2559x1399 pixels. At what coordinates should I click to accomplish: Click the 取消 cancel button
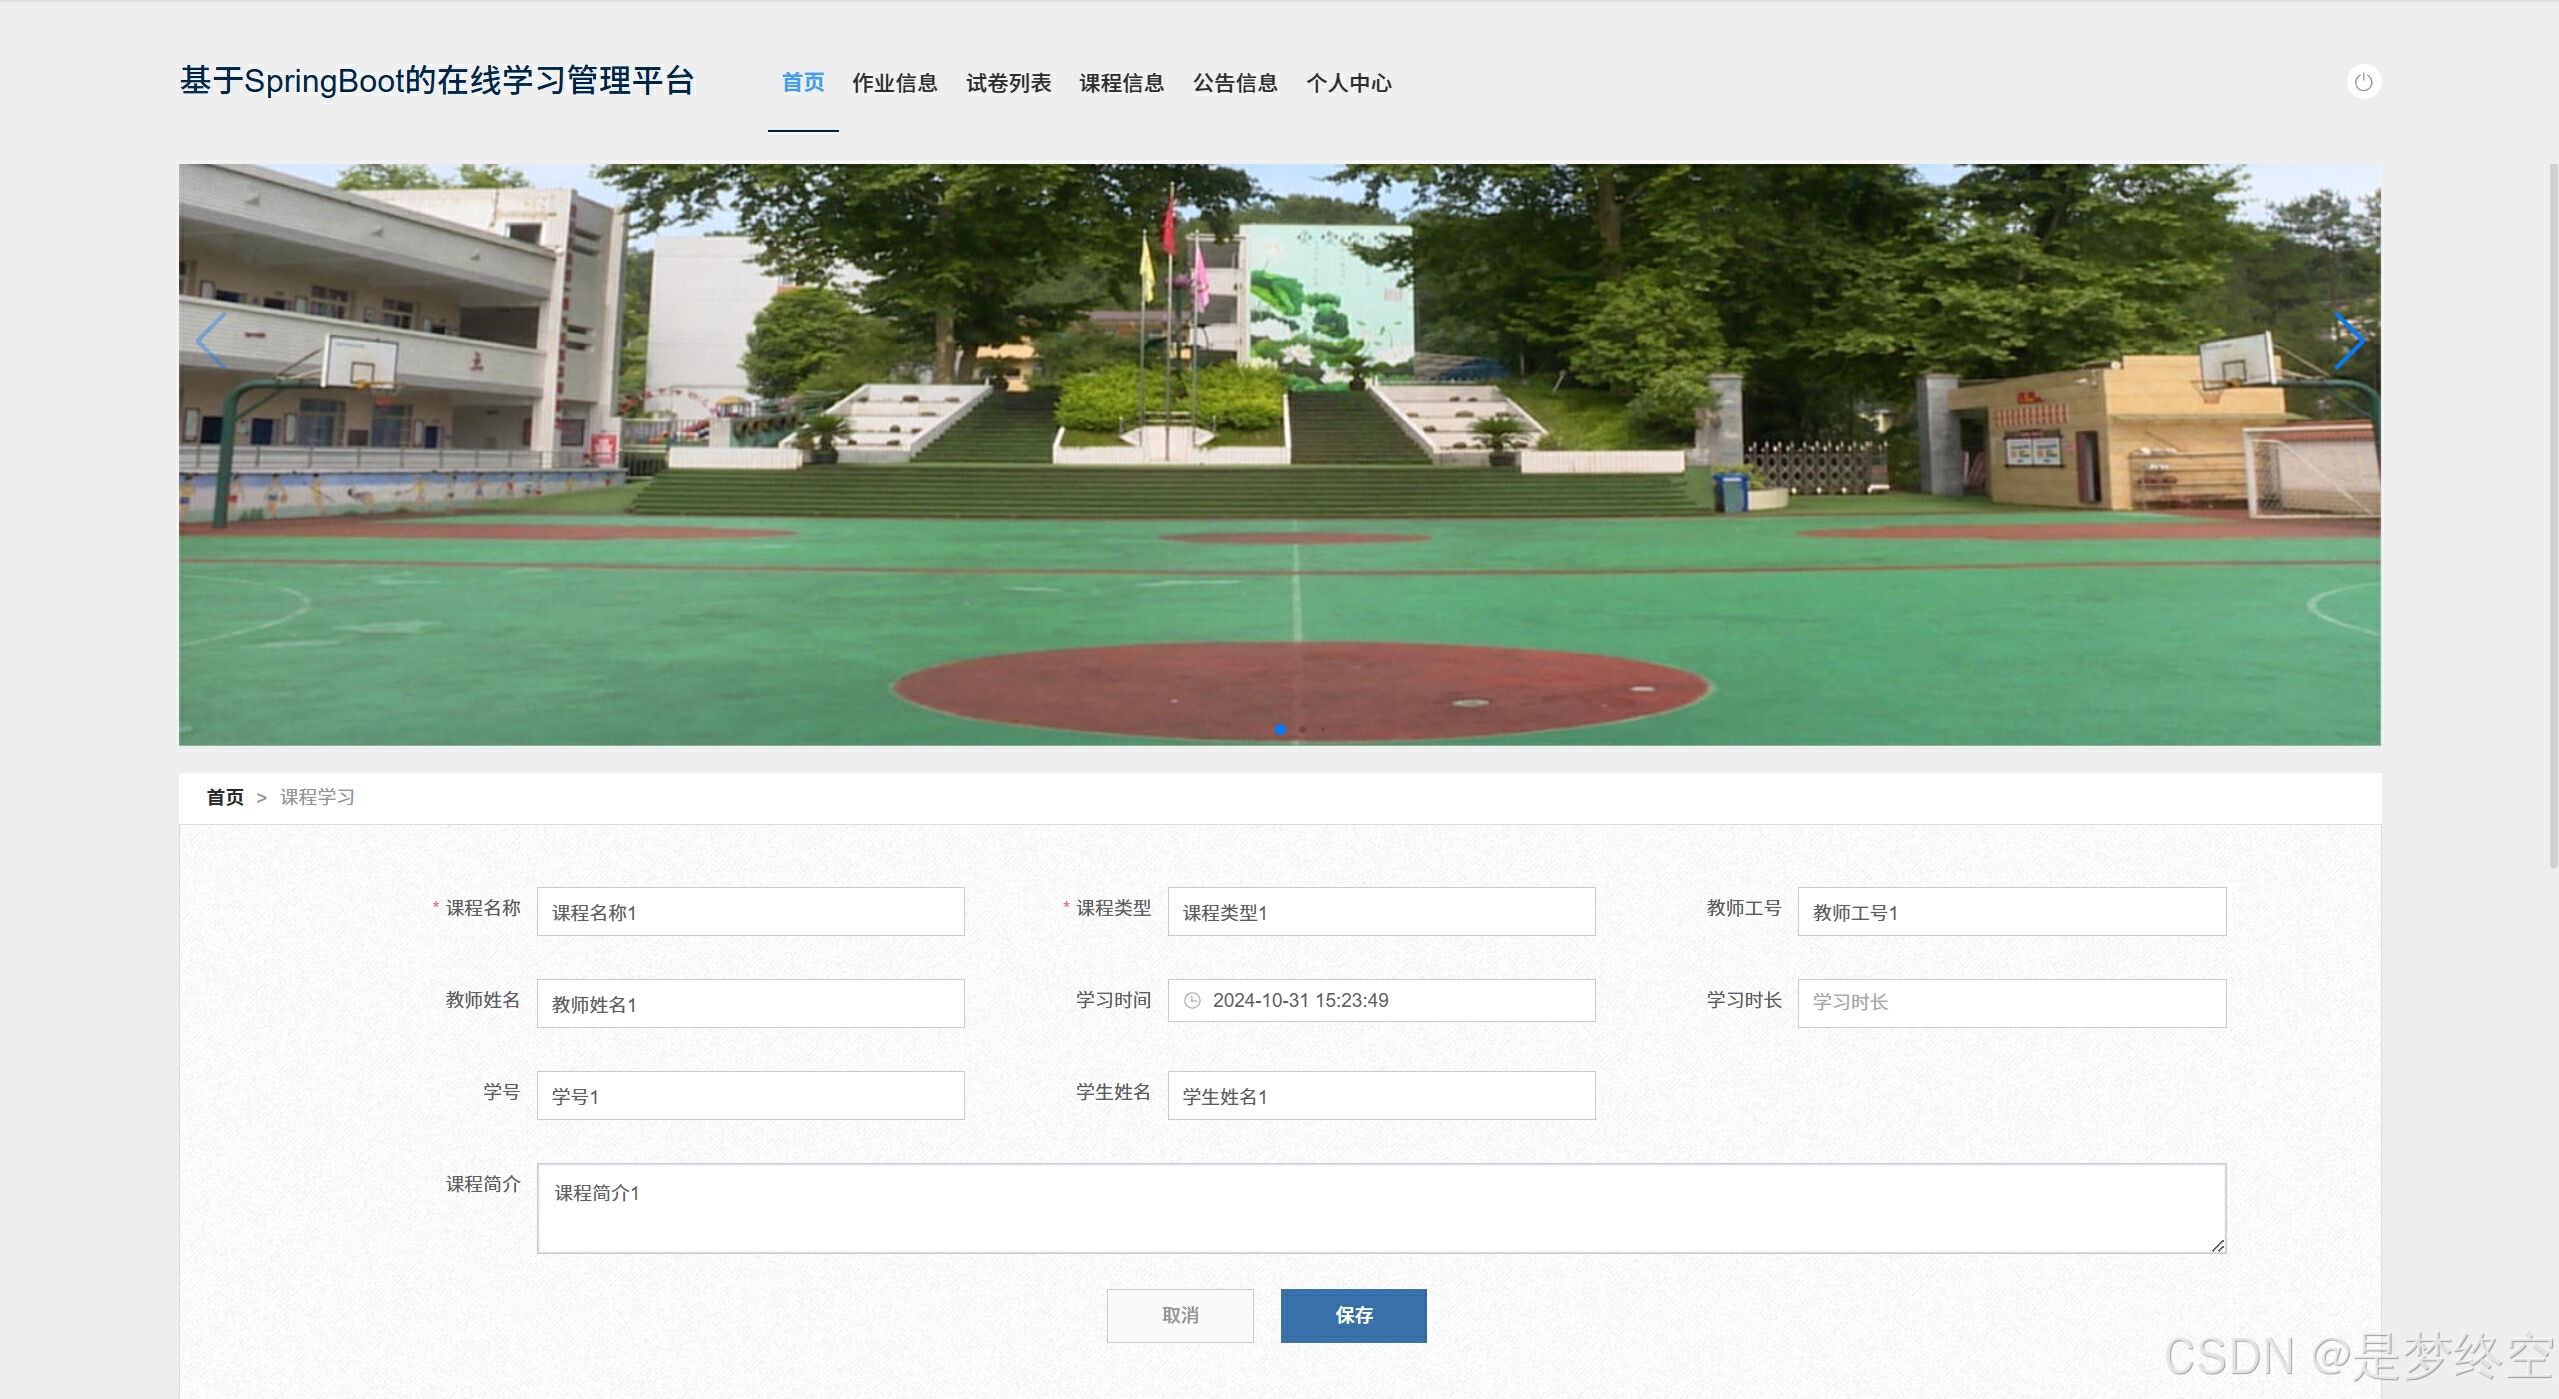pos(1179,1315)
